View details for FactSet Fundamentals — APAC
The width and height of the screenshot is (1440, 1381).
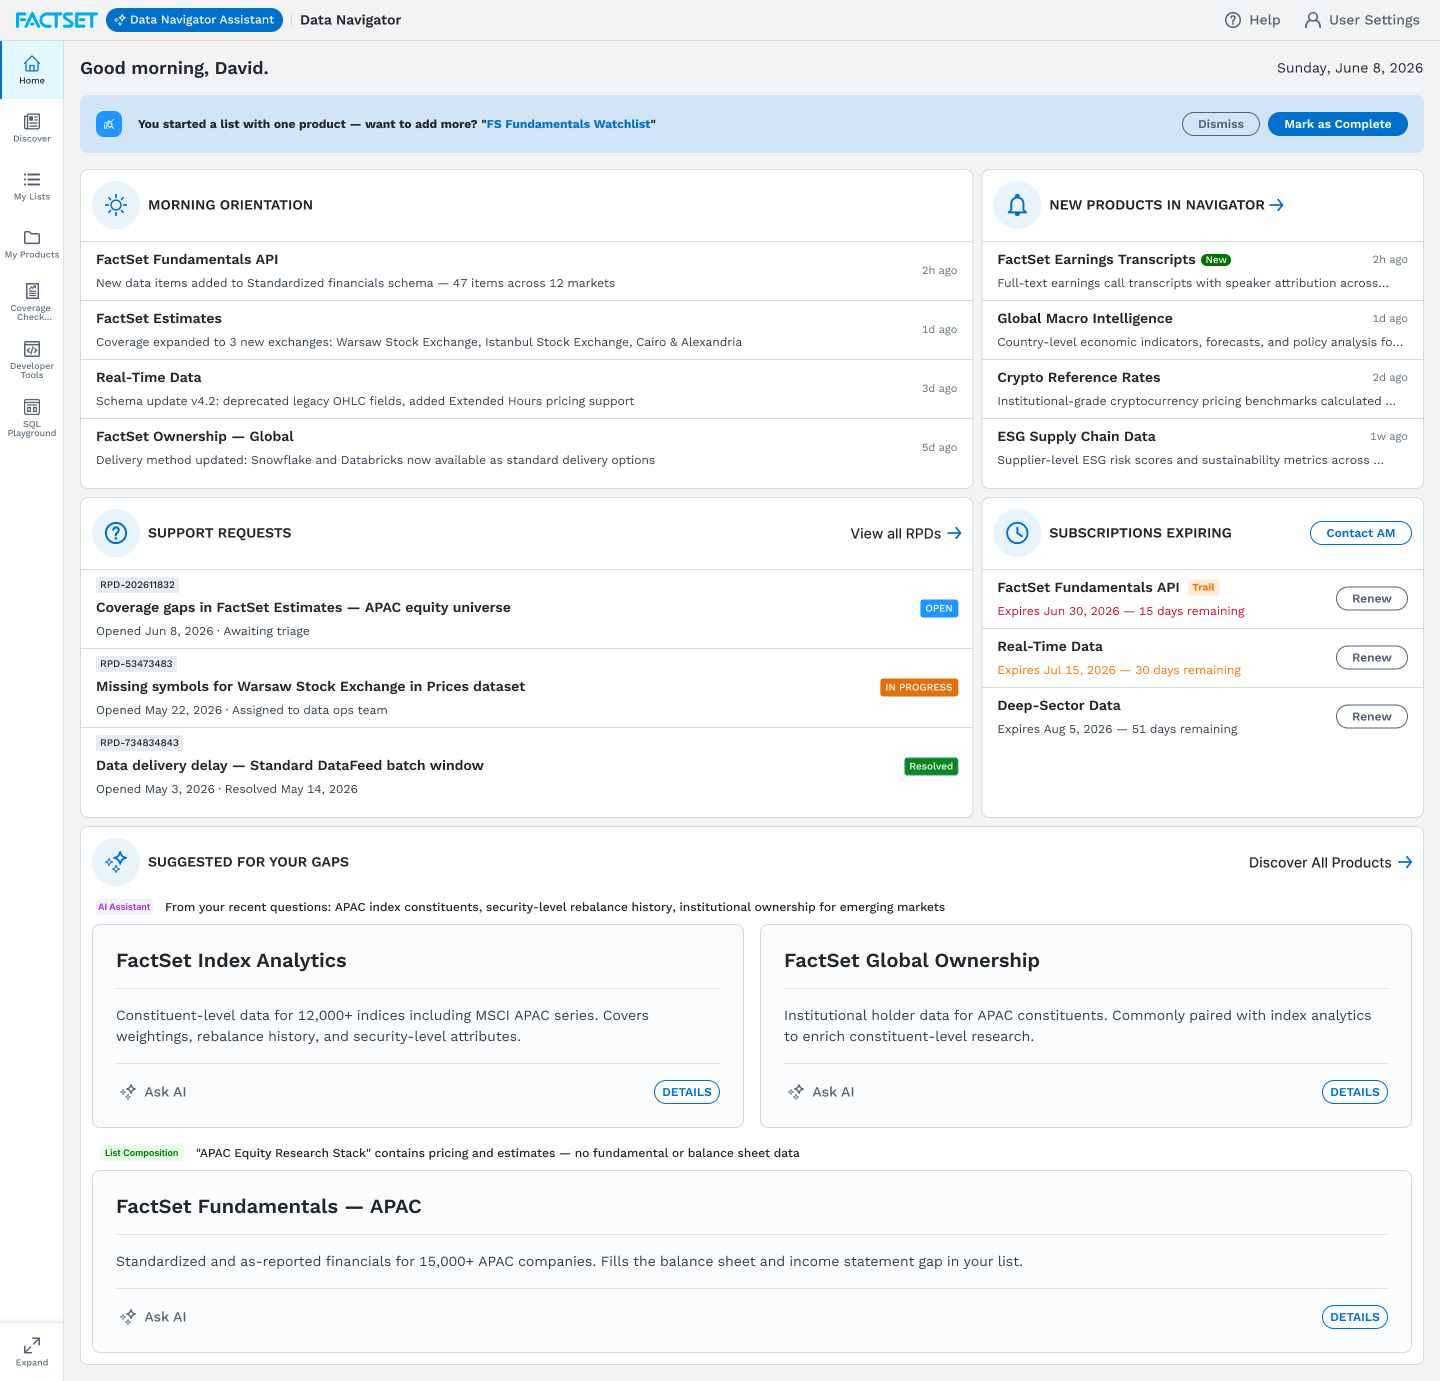click(x=1355, y=1317)
